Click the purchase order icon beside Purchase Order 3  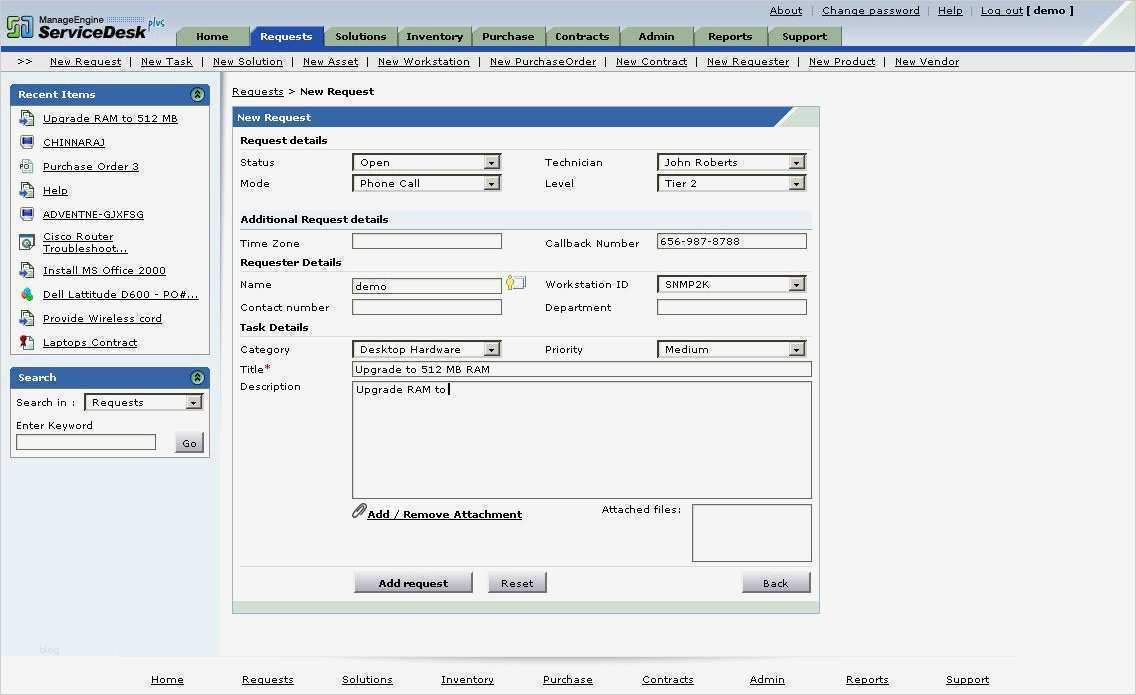tap(27, 166)
